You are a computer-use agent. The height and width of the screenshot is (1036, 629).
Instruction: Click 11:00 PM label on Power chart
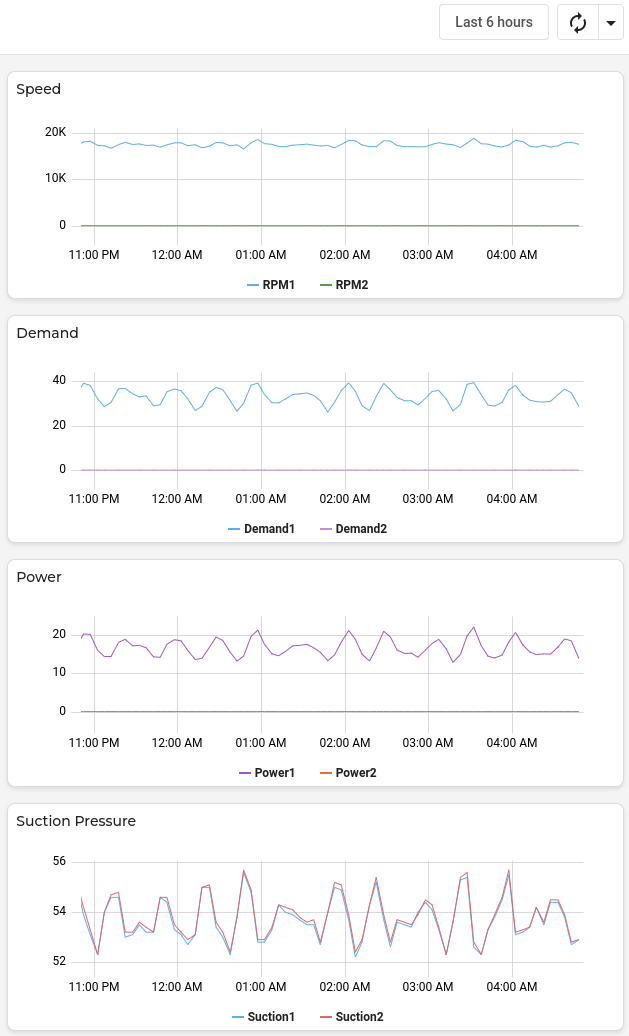tap(94, 743)
